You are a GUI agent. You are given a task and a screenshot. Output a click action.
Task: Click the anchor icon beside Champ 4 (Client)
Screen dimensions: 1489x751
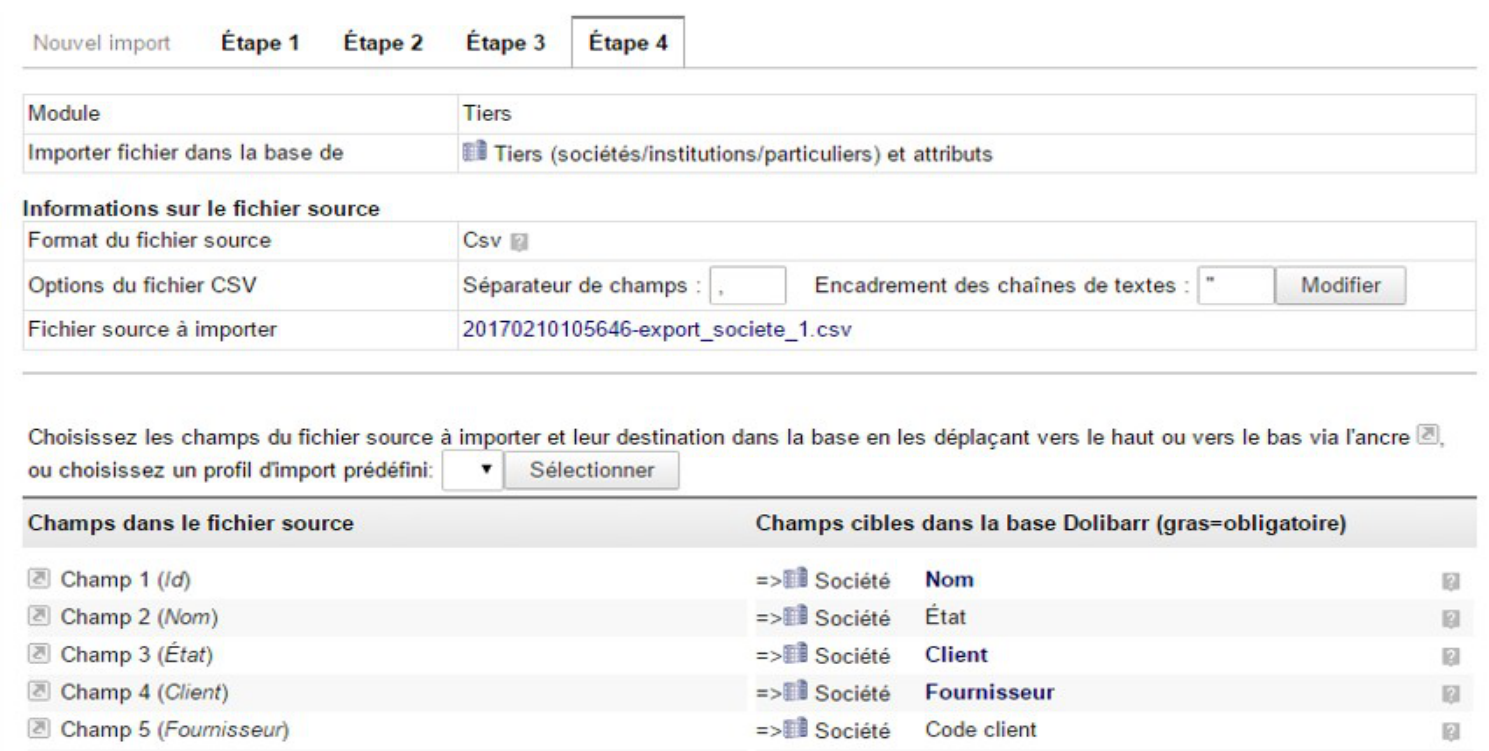(x=40, y=694)
